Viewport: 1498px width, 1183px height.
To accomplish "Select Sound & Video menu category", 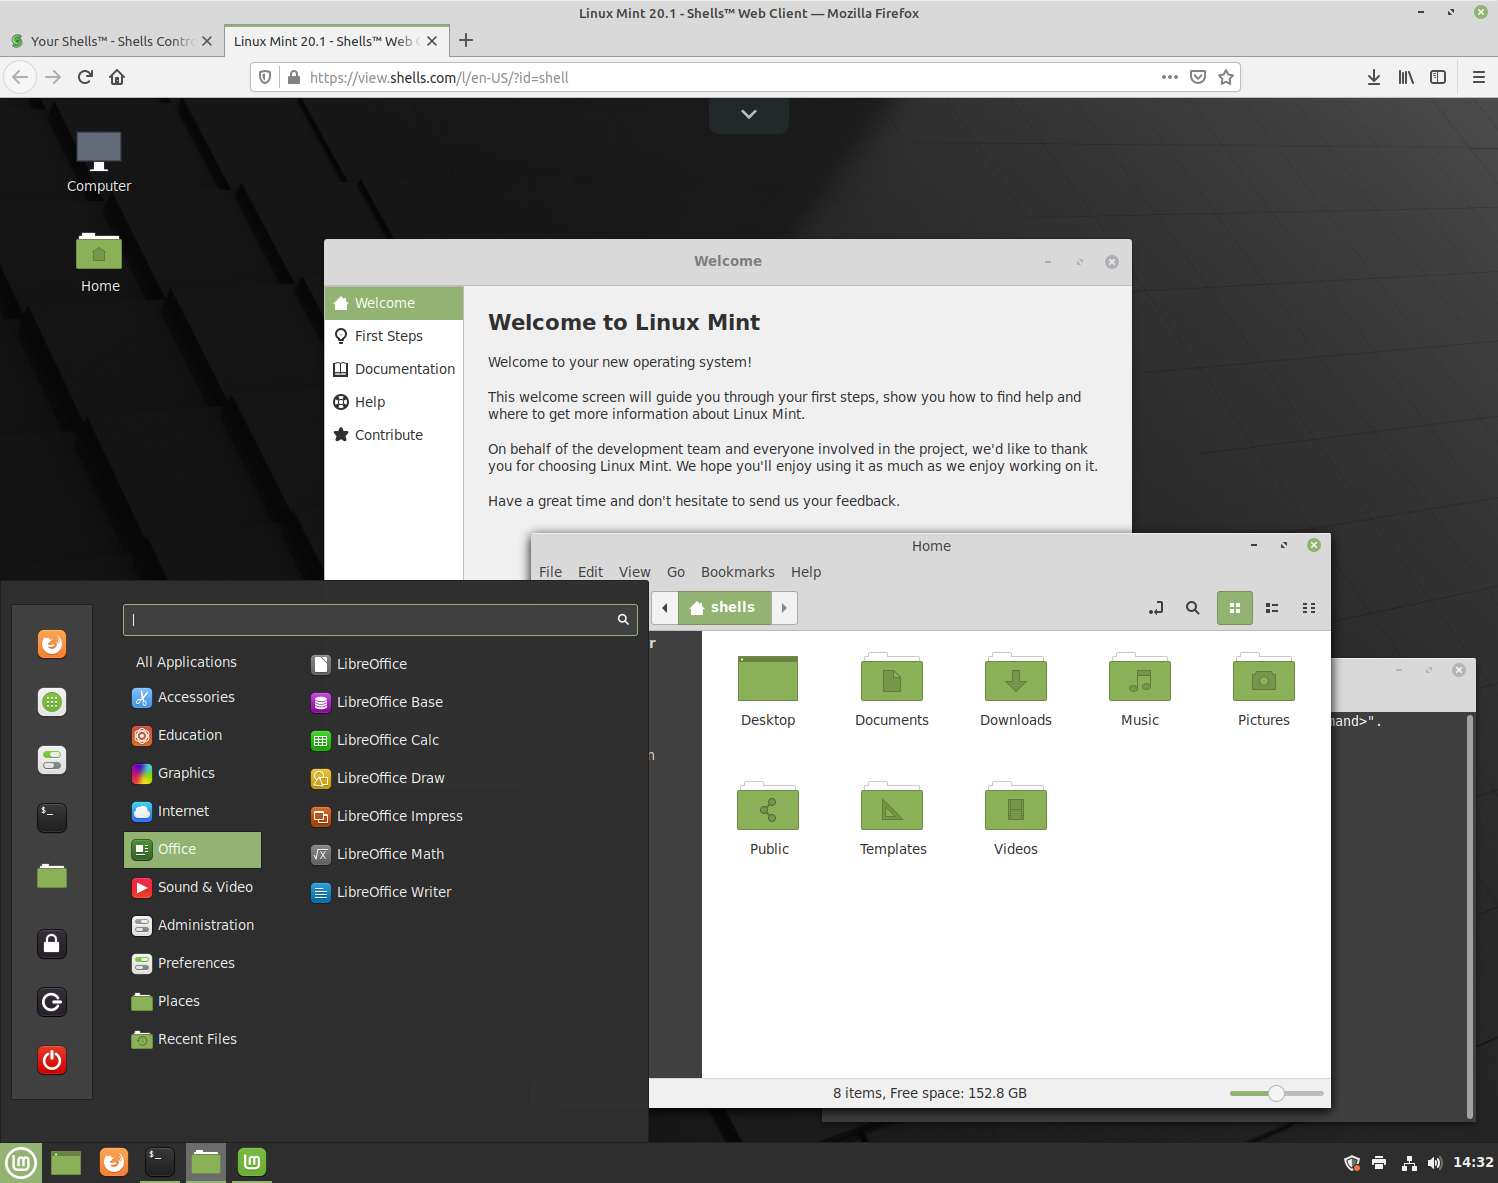I will point(192,887).
